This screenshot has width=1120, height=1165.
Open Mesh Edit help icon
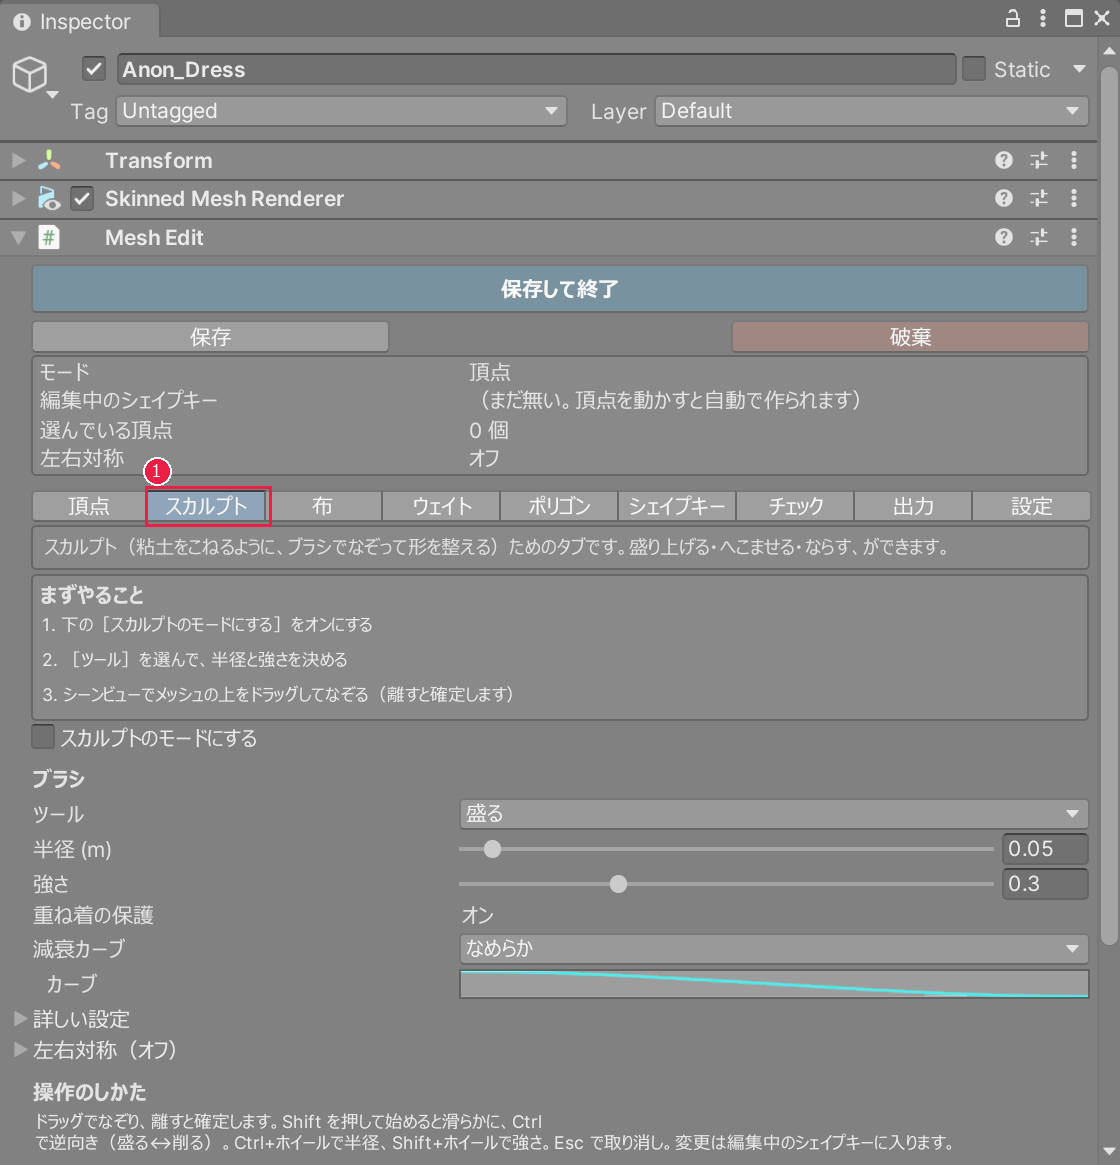(1003, 237)
